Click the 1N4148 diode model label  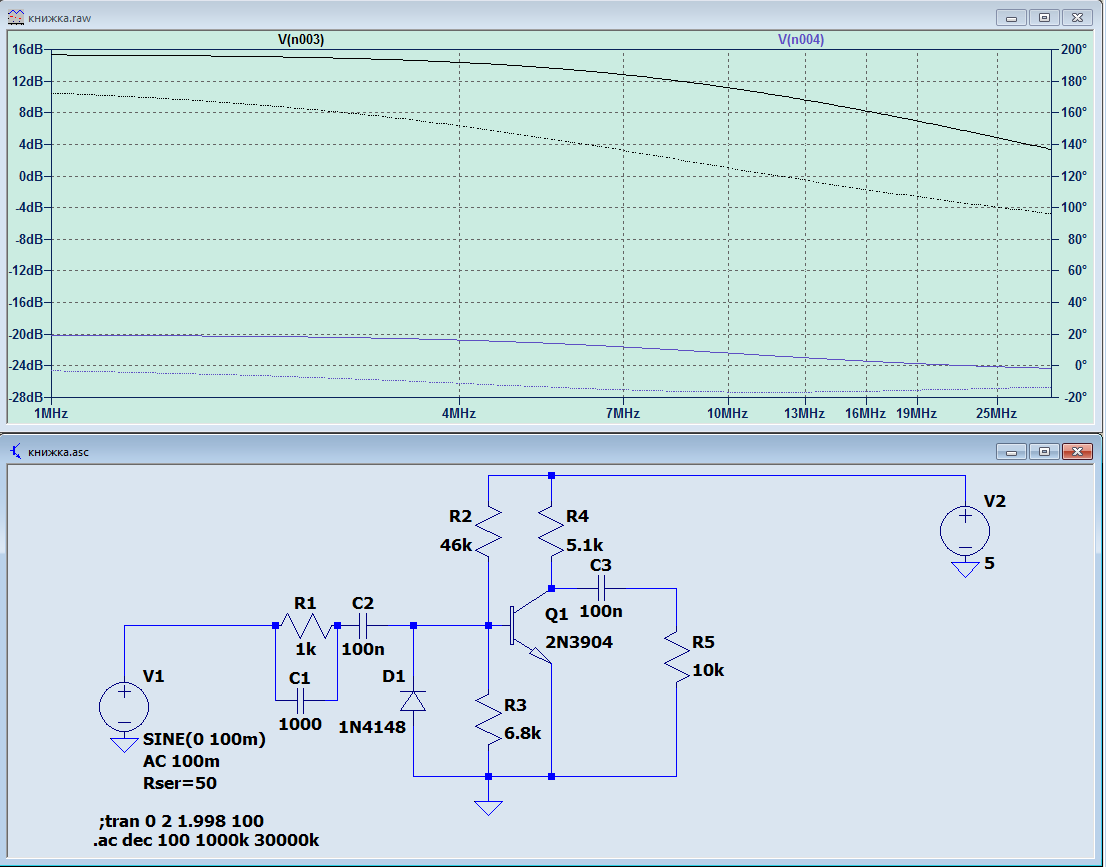coord(372,727)
